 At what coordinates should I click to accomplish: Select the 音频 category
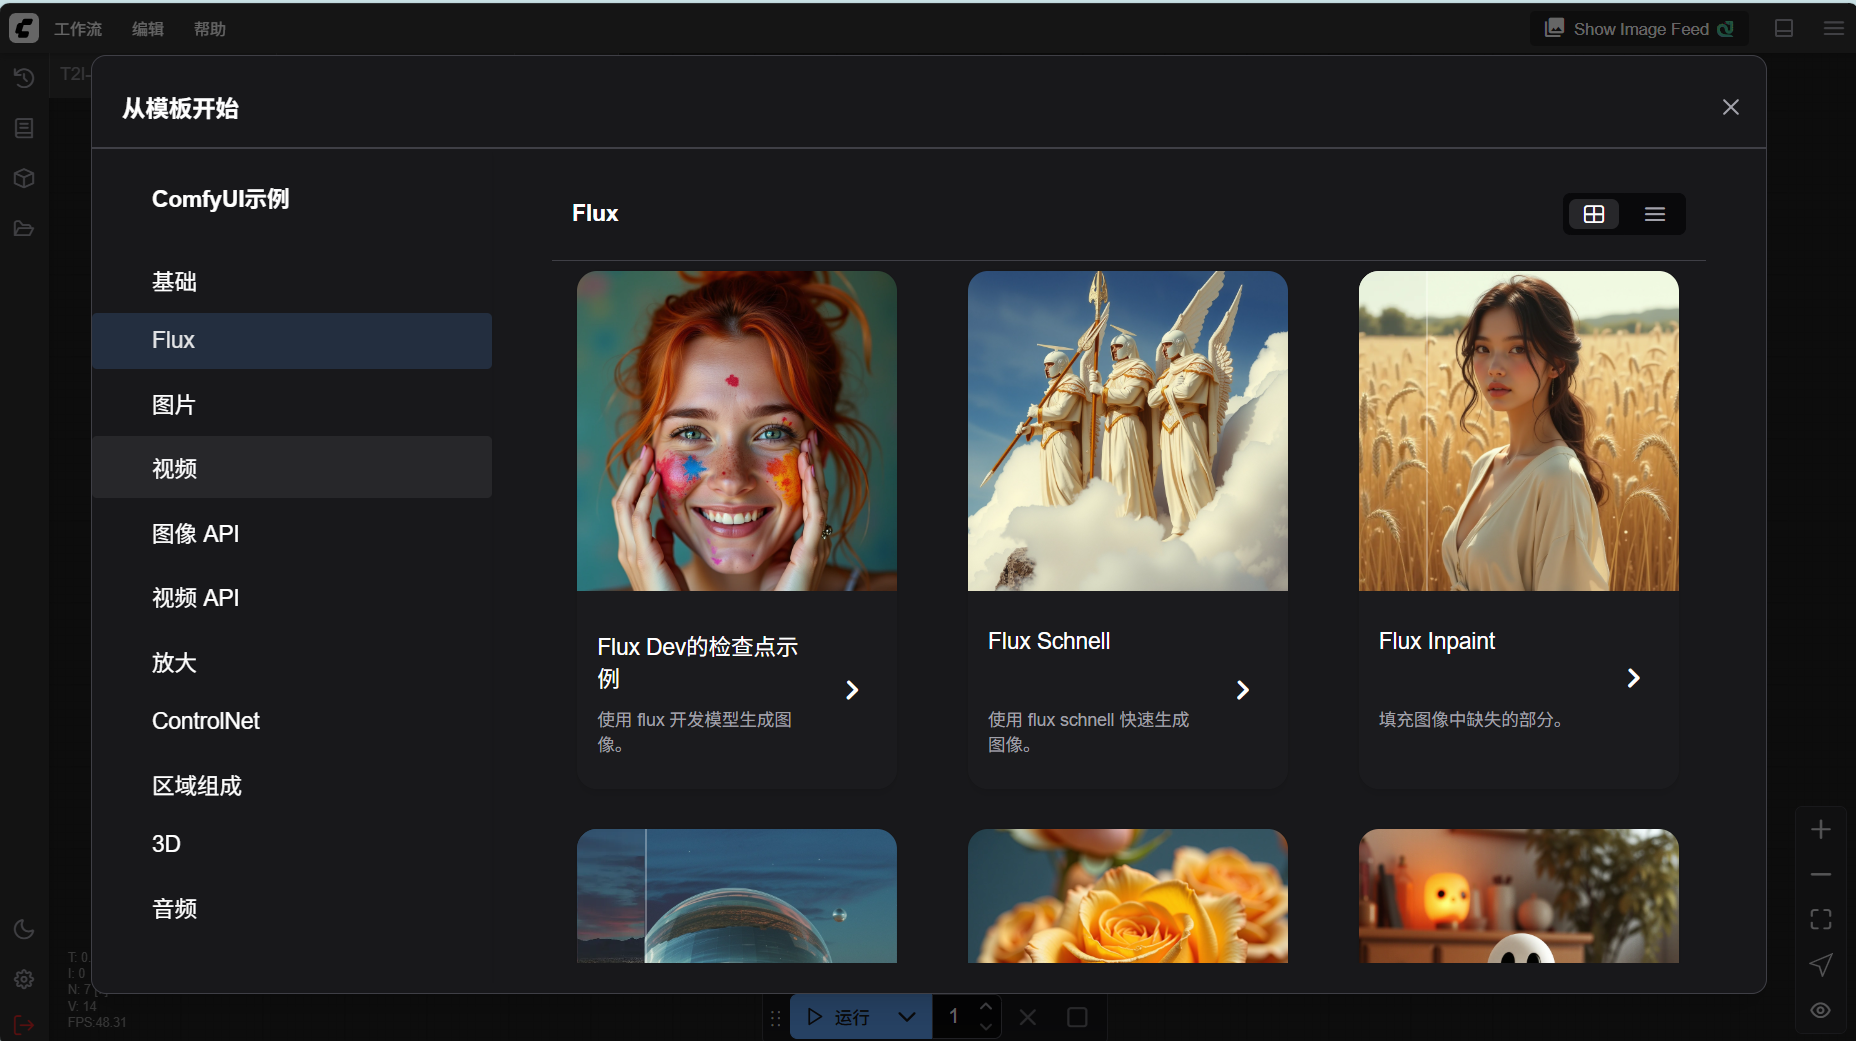pos(292,909)
